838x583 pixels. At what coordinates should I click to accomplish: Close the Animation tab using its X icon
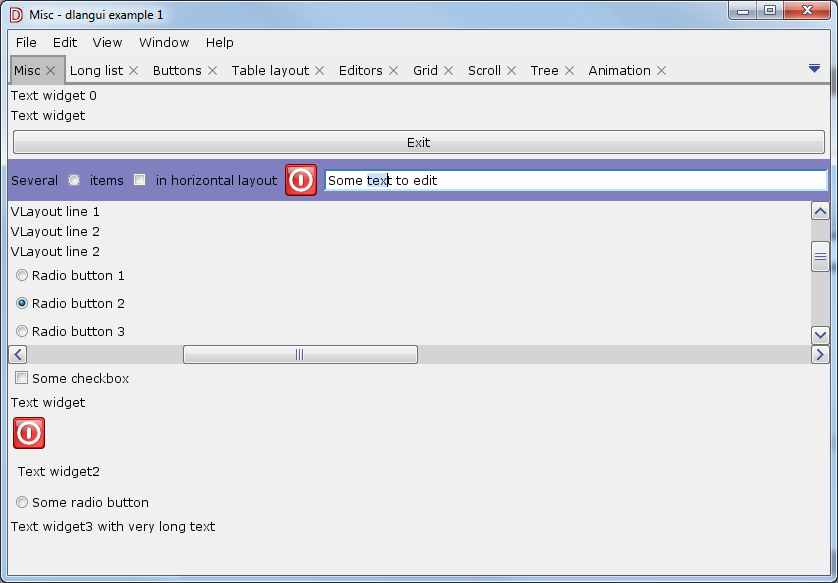pyautogui.click(x=661, y=70)
